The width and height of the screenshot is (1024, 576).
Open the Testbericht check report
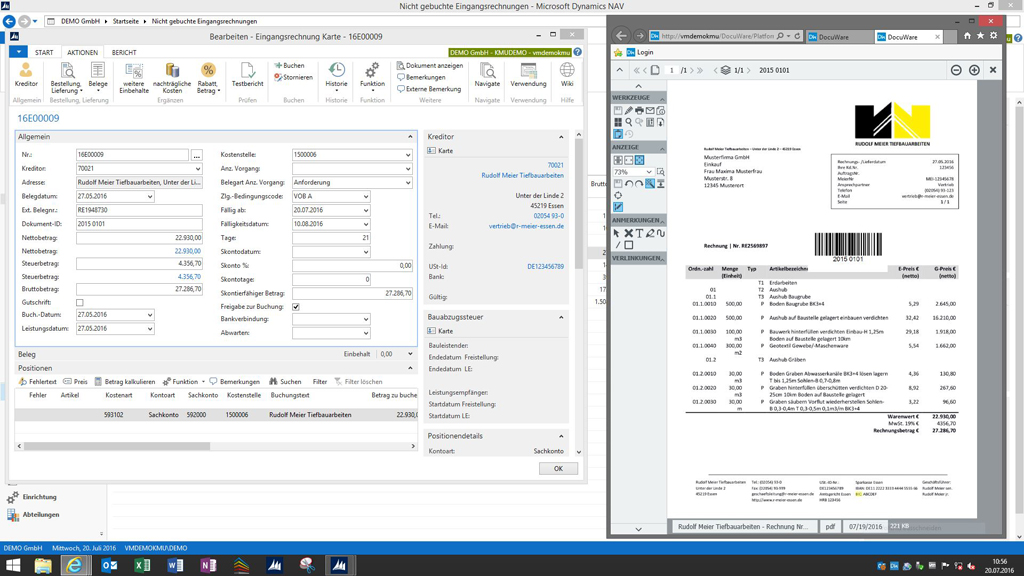tap(247, 73)
